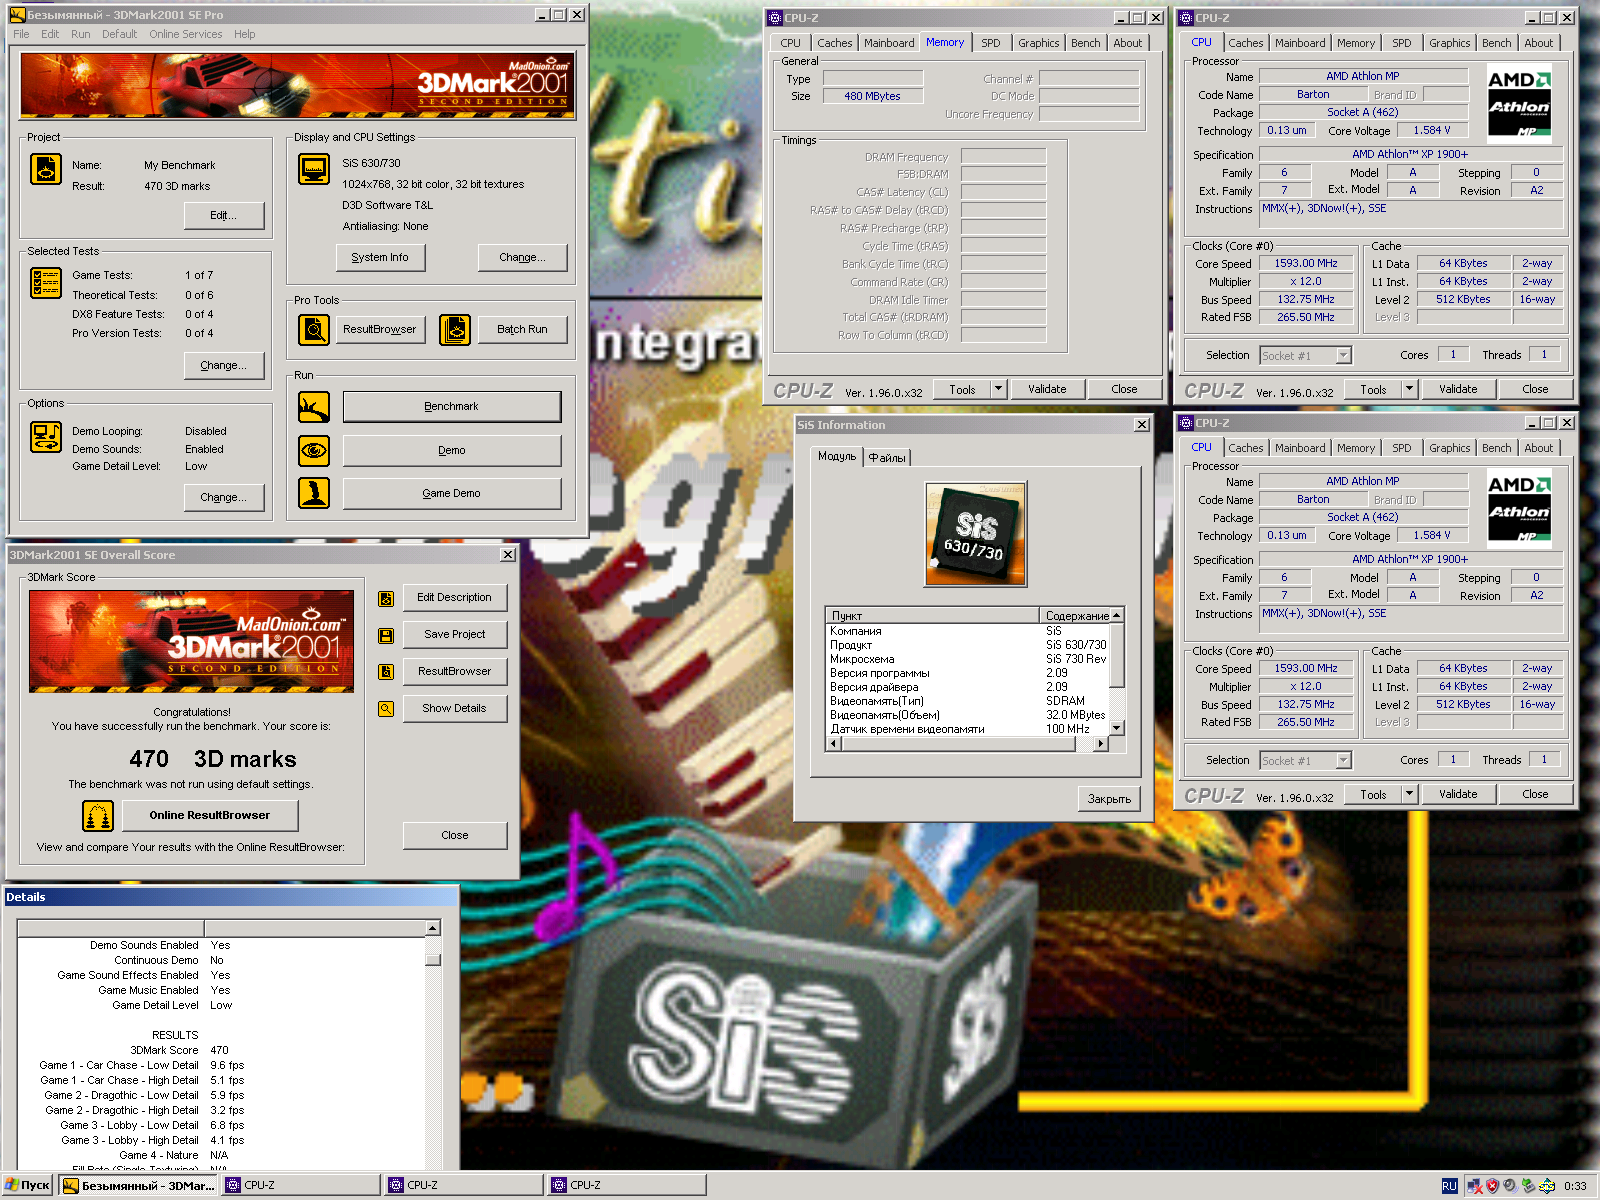Viewport: 1600px width, 1200px height.
Task: Expand Socket #1 selection in lower CPU-Z window
Action: coord(1343,761)
